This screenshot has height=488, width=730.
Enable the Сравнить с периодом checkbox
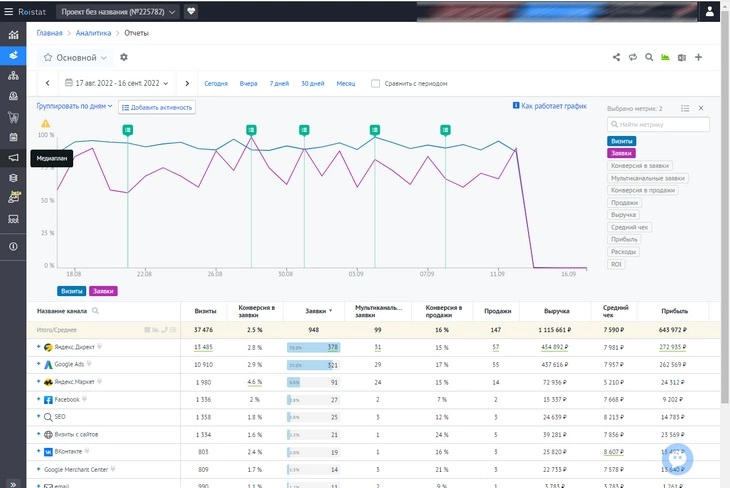pyautogui.click(x=376, y=84)
